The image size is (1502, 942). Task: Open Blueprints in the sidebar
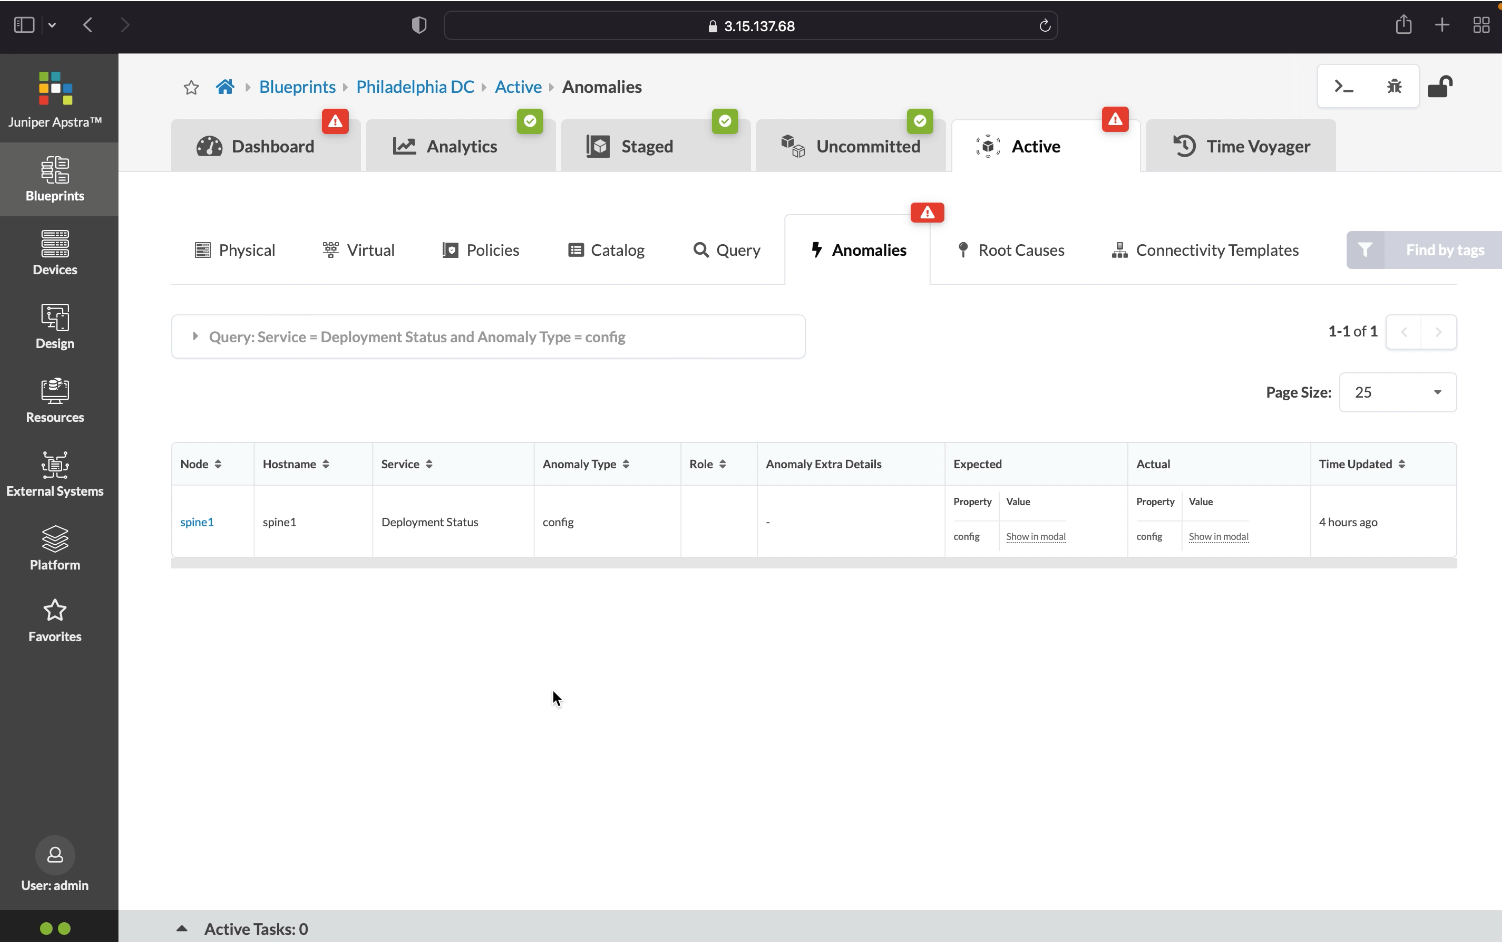tap(55, 179)
